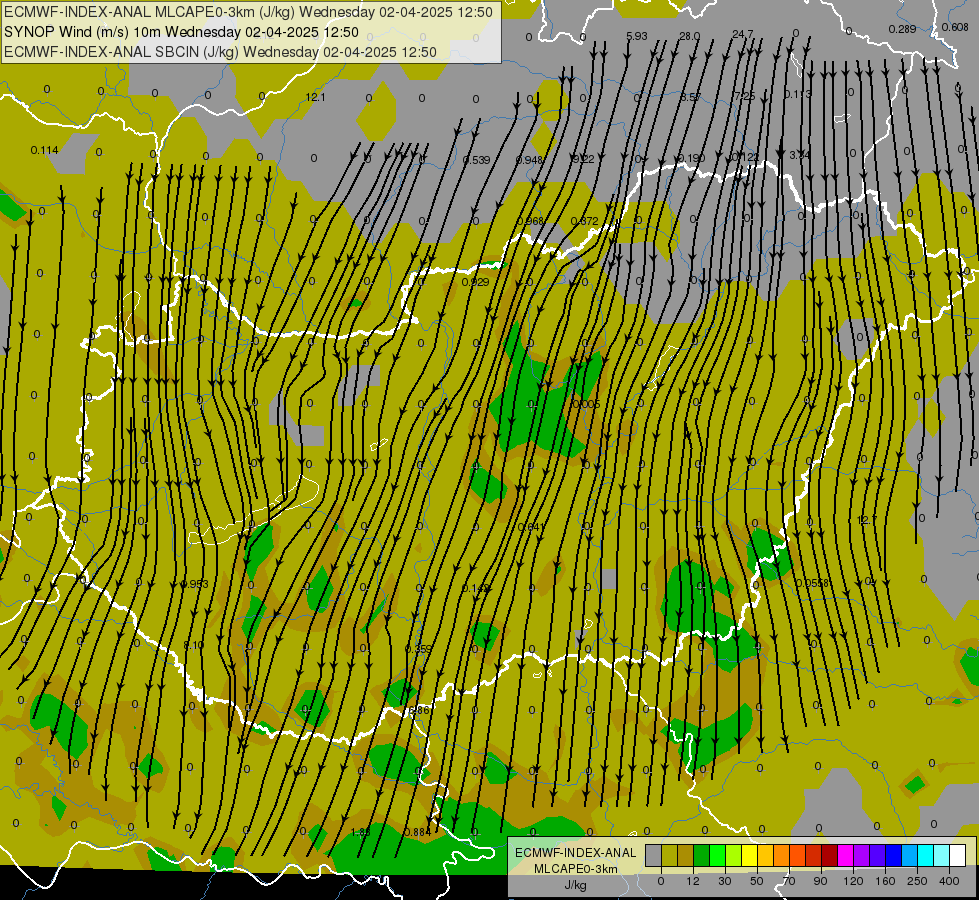This screenshot has height=900, width=979.
Task: Pick the bright green legend swatch before 30
Action: click(717, 856)
